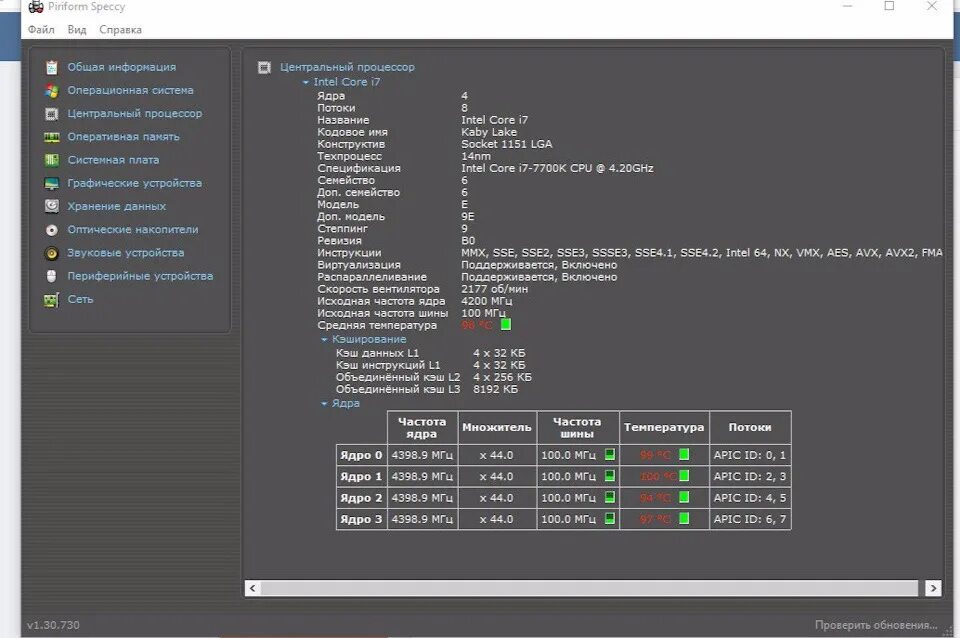Screen dimensions: 960x638
Task: Click the APIC ID: 6, 7 cell
Action: (750, 519)
